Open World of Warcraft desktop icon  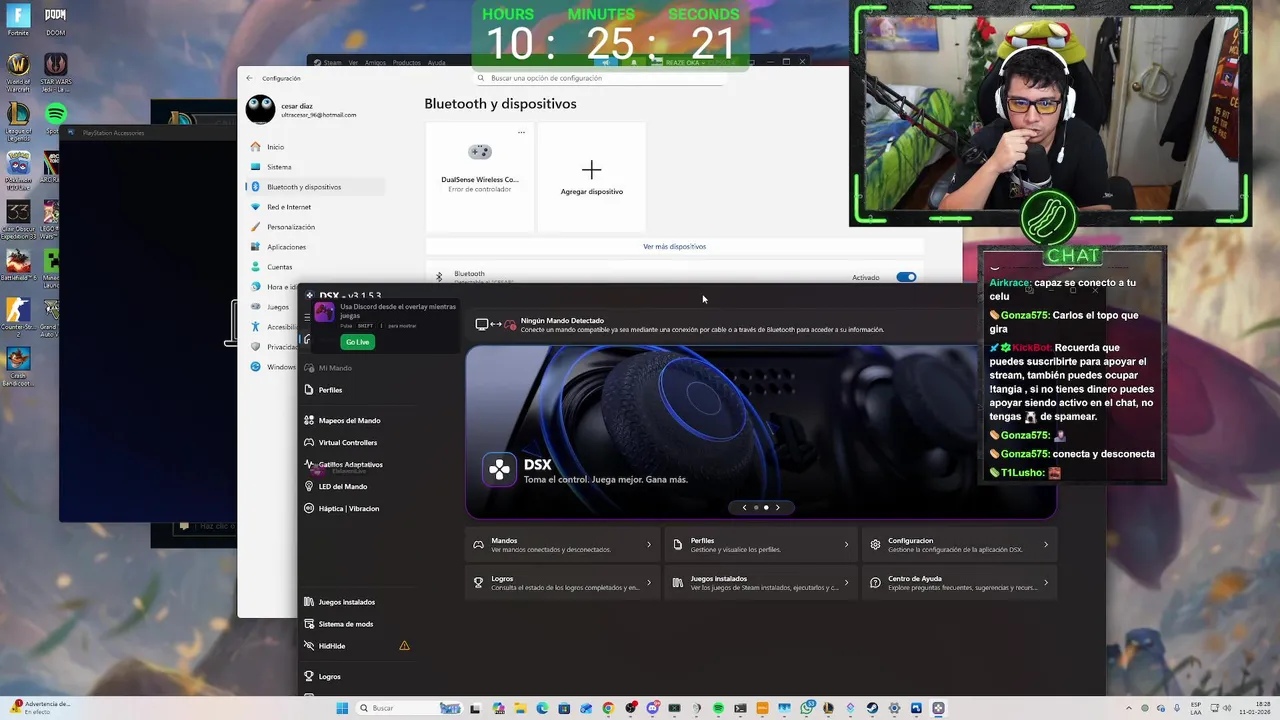pos(18,69)
